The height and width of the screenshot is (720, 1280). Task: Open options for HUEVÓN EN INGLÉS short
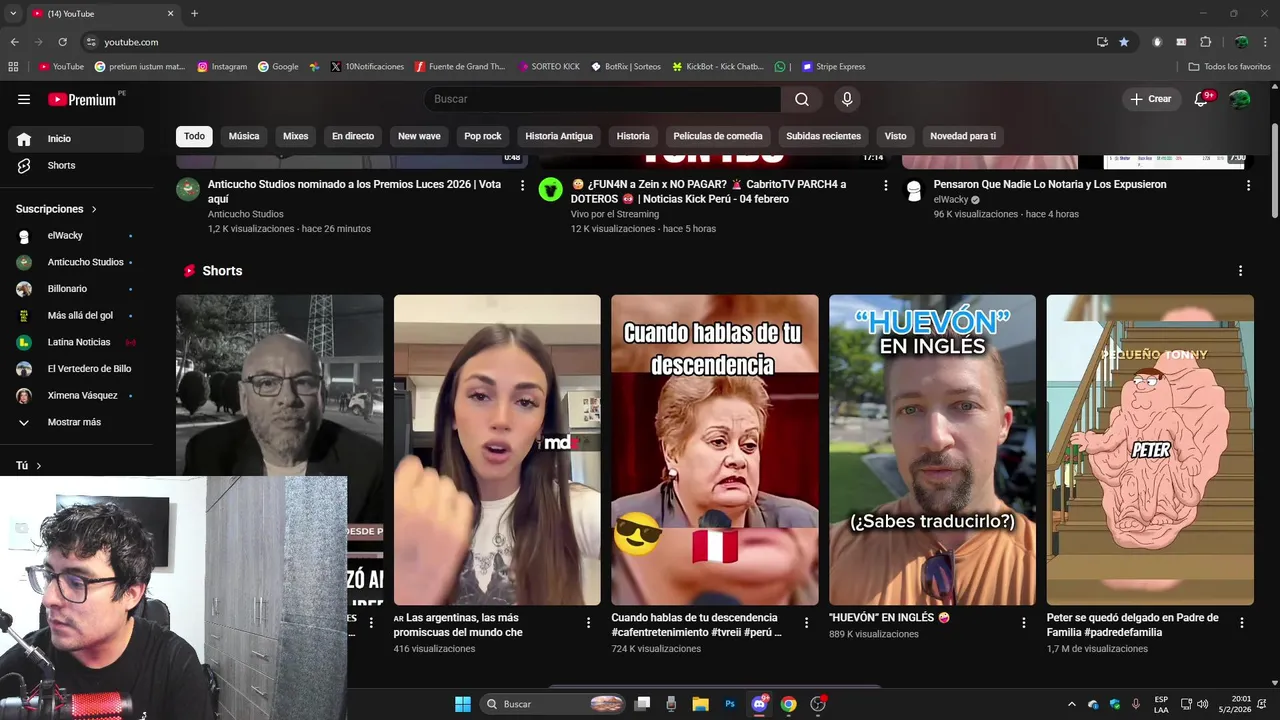click(x=1023, y=622)
